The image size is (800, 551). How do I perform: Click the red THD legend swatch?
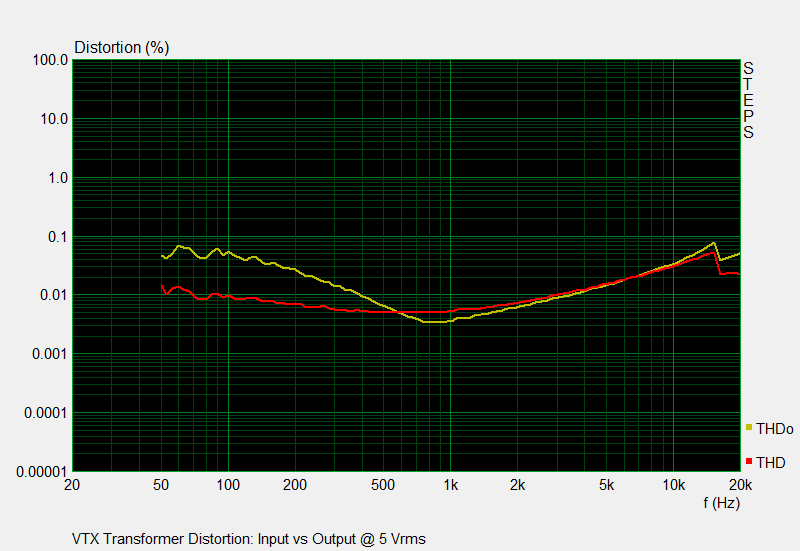tap(748, 461)
